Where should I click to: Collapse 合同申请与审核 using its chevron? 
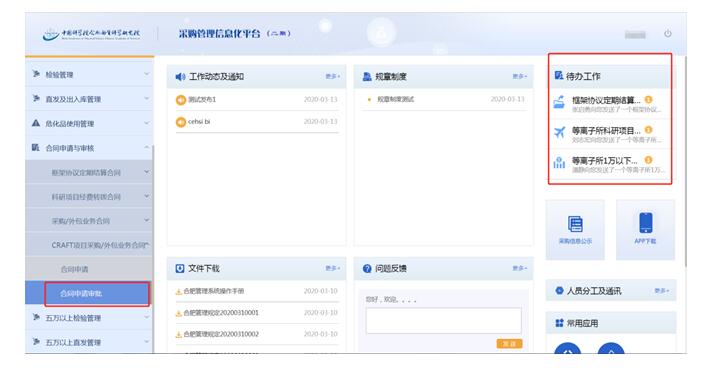[147, 147]
